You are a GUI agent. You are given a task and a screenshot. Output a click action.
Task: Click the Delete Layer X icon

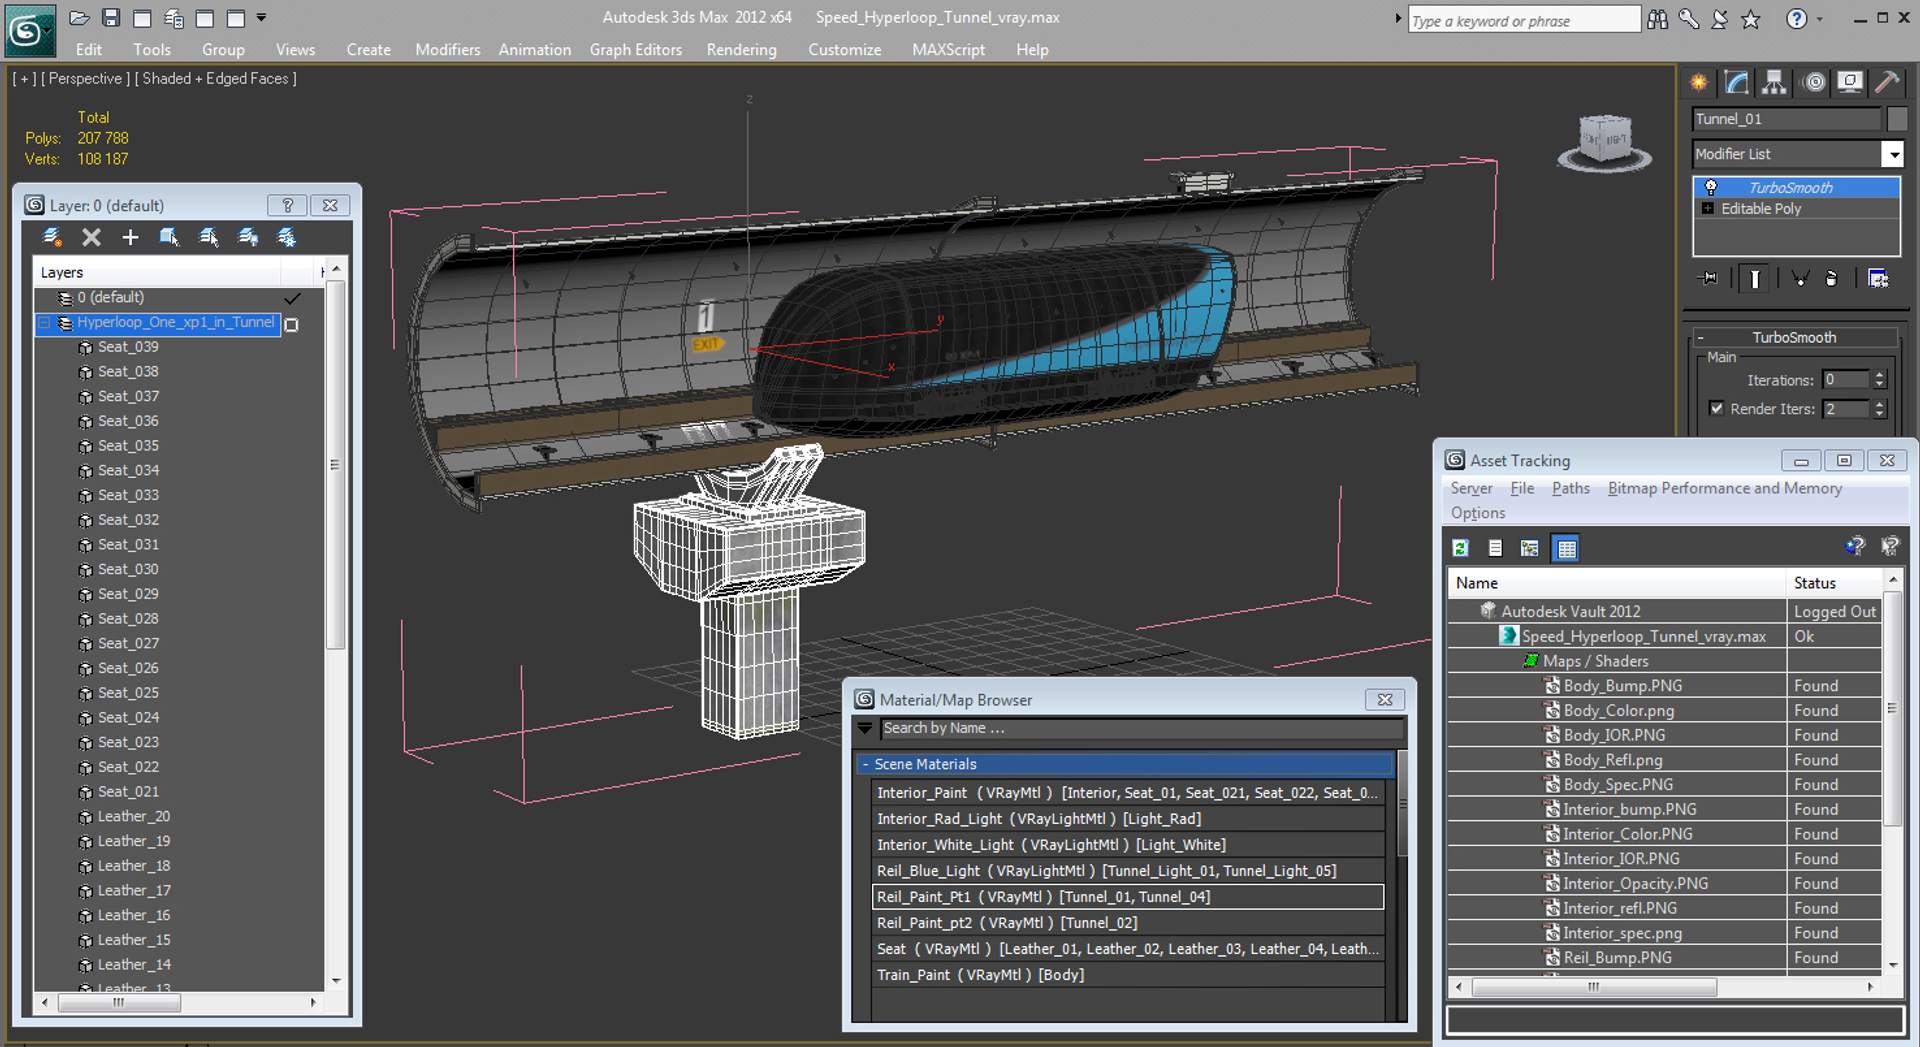click(91, 237)
